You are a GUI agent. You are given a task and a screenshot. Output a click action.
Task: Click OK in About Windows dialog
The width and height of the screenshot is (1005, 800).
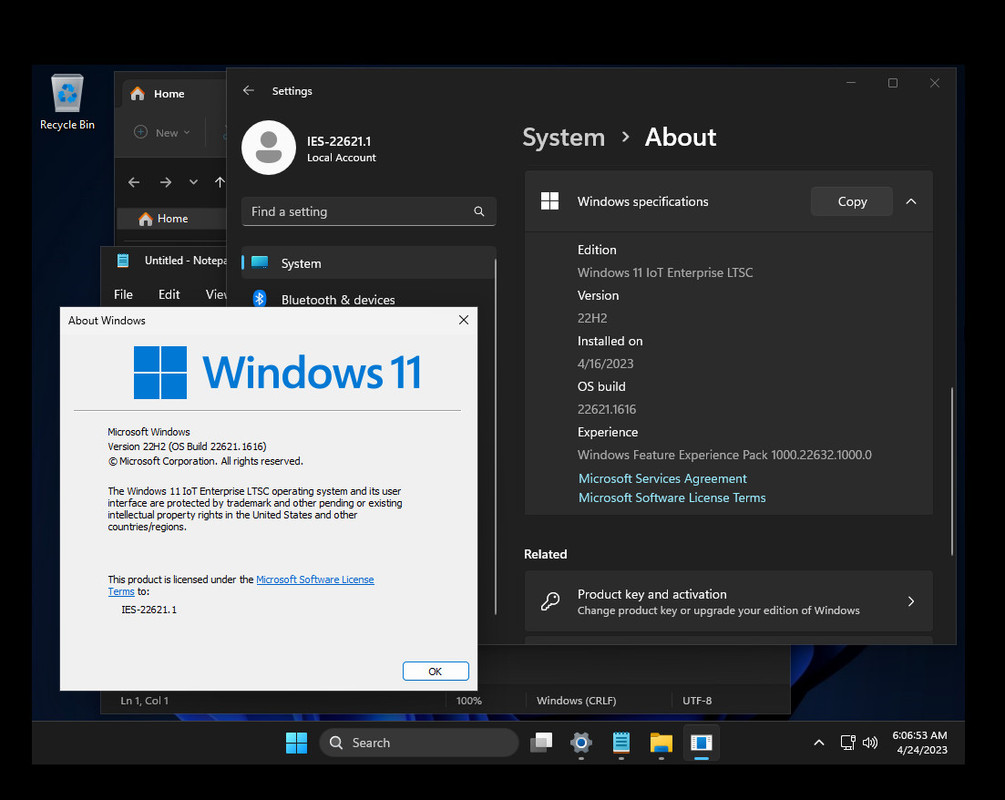click(435, 671)
